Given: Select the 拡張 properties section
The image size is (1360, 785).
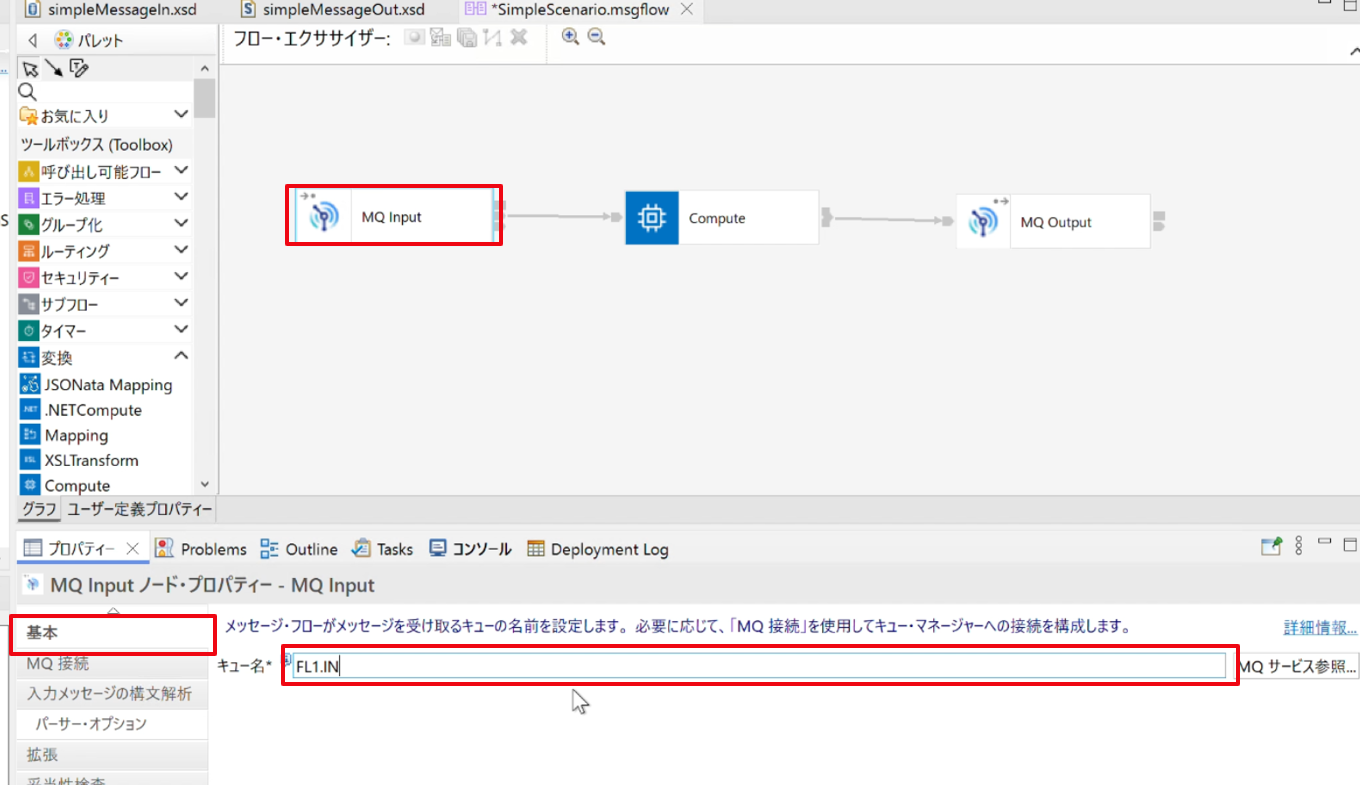Looking at the screenshot, I should click(x=113, y=755).
